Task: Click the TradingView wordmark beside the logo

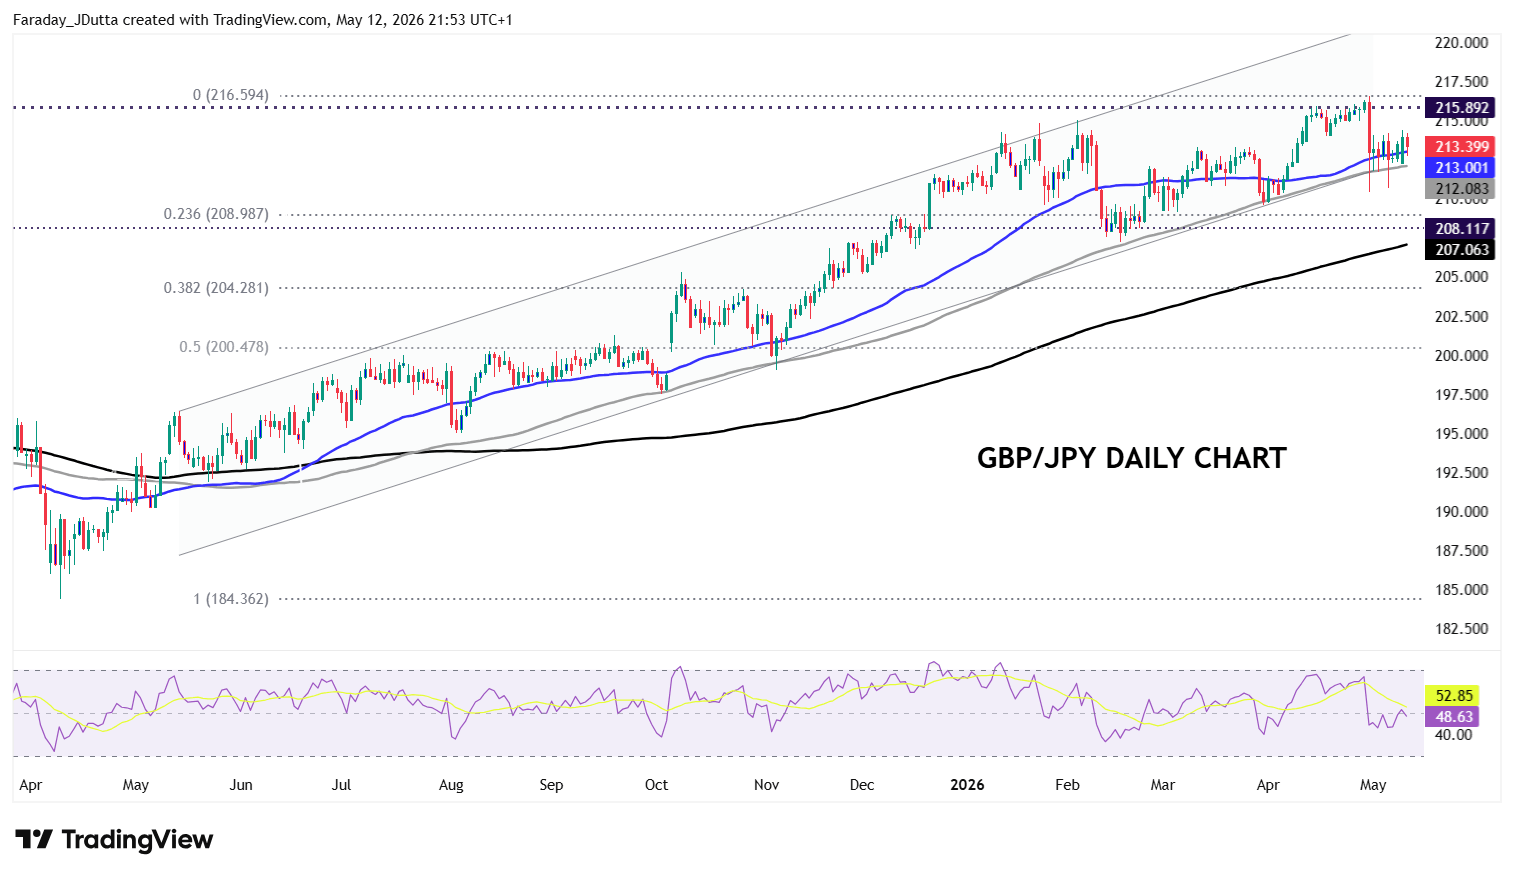Action: point(138,839)
